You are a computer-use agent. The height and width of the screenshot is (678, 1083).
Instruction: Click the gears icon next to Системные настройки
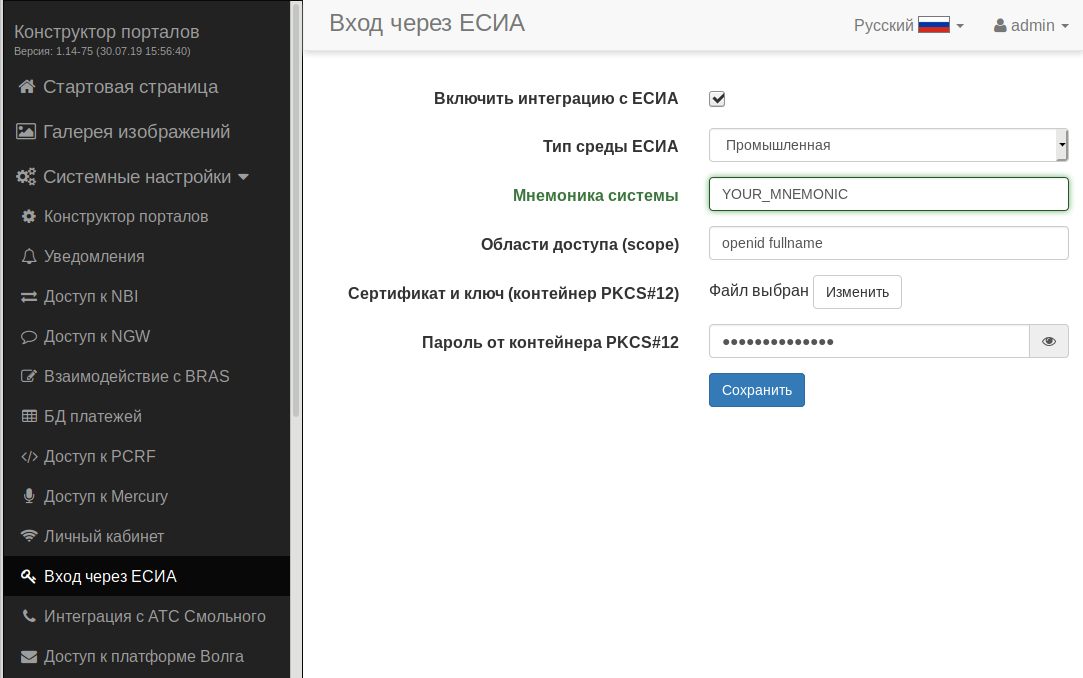(27, 177)
